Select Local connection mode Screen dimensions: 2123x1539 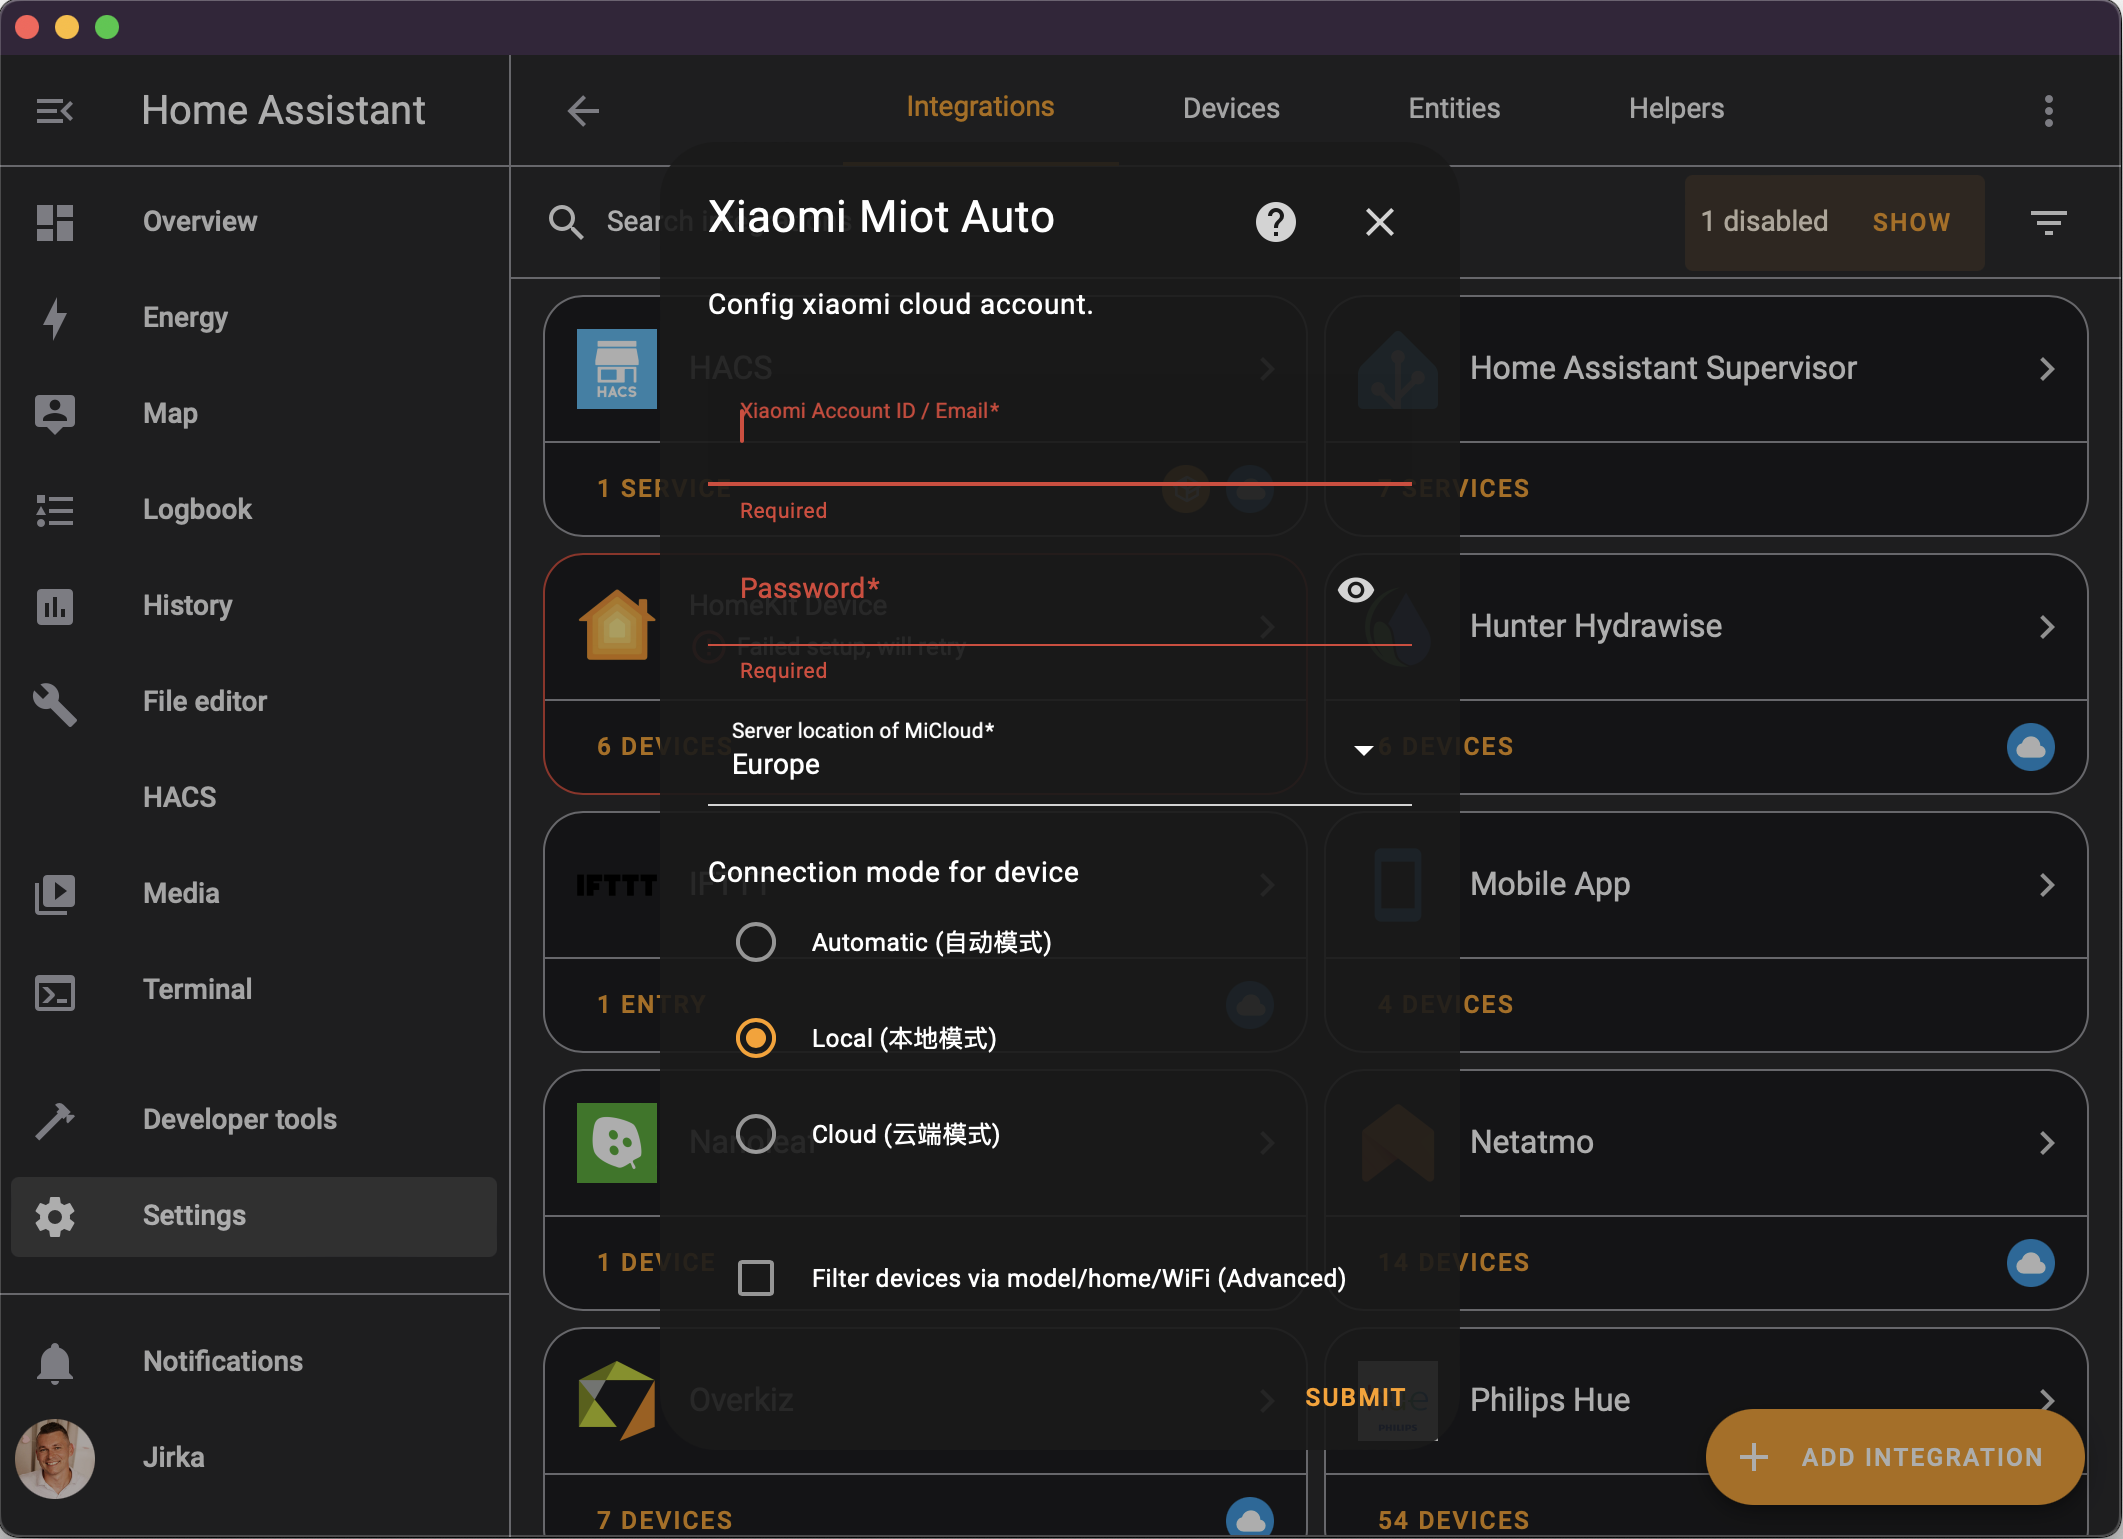click(755, 1038)
